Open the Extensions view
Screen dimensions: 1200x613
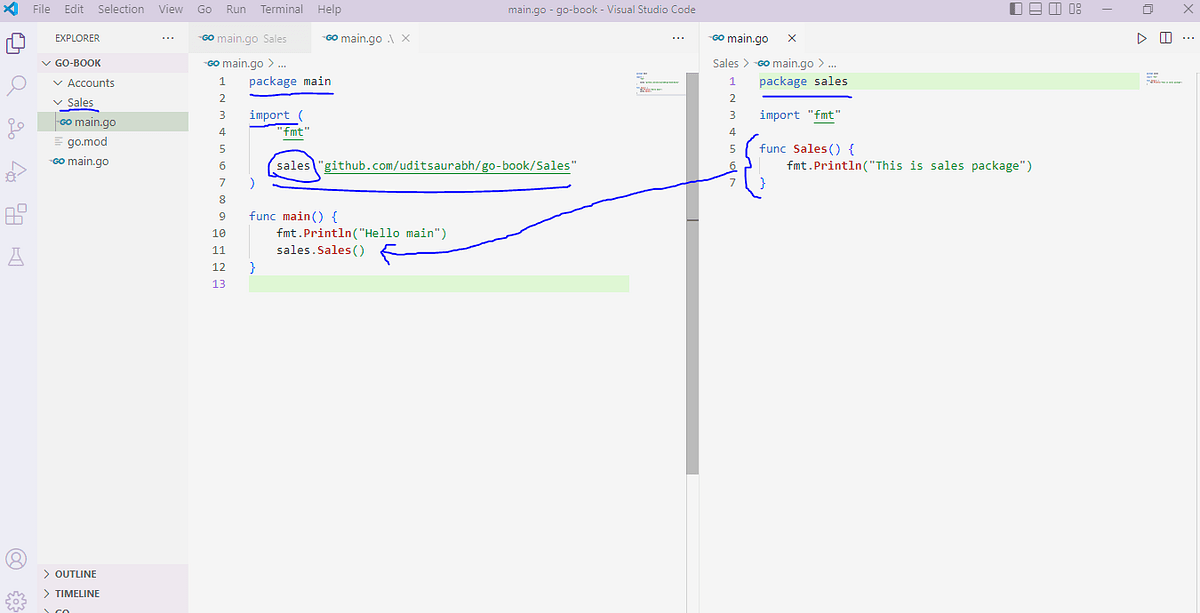[15, 214]
